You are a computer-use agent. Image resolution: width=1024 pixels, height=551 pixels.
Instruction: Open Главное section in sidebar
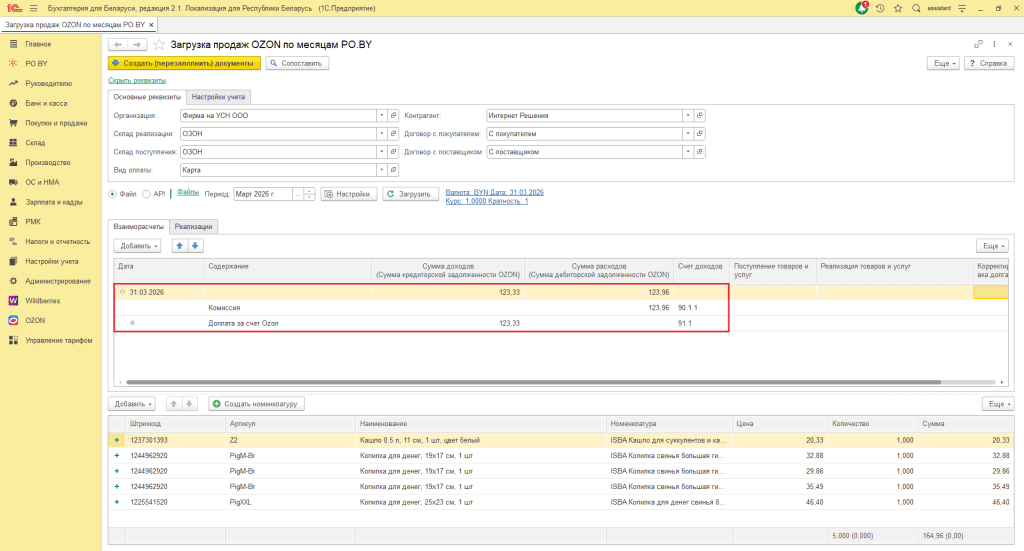[x=38, y=44]
